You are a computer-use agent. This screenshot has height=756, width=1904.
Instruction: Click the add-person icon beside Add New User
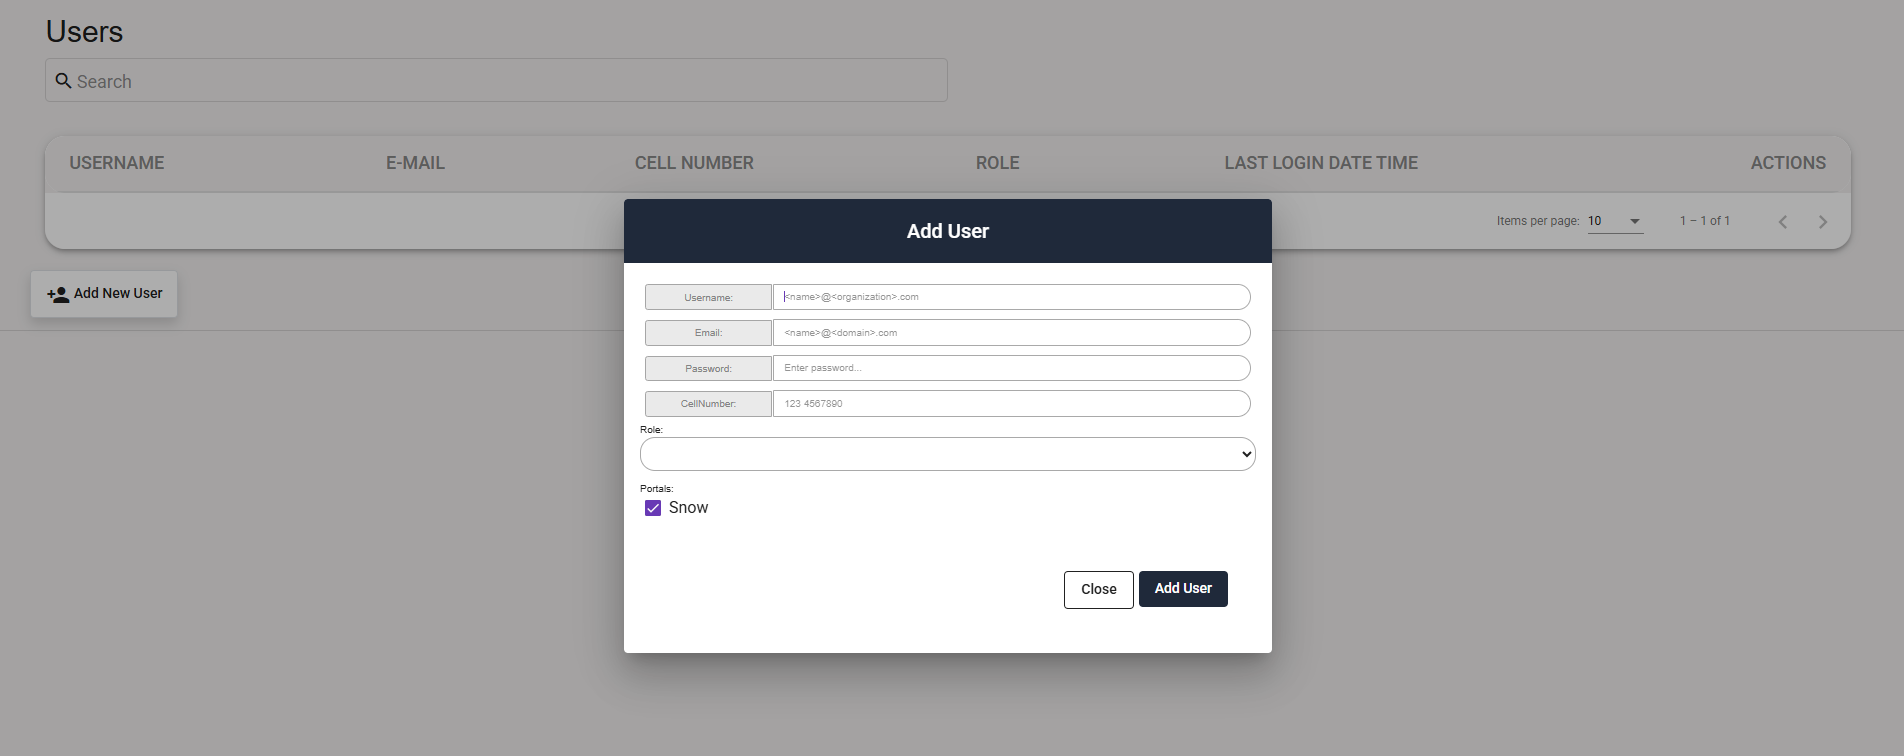tap(58, 294)
